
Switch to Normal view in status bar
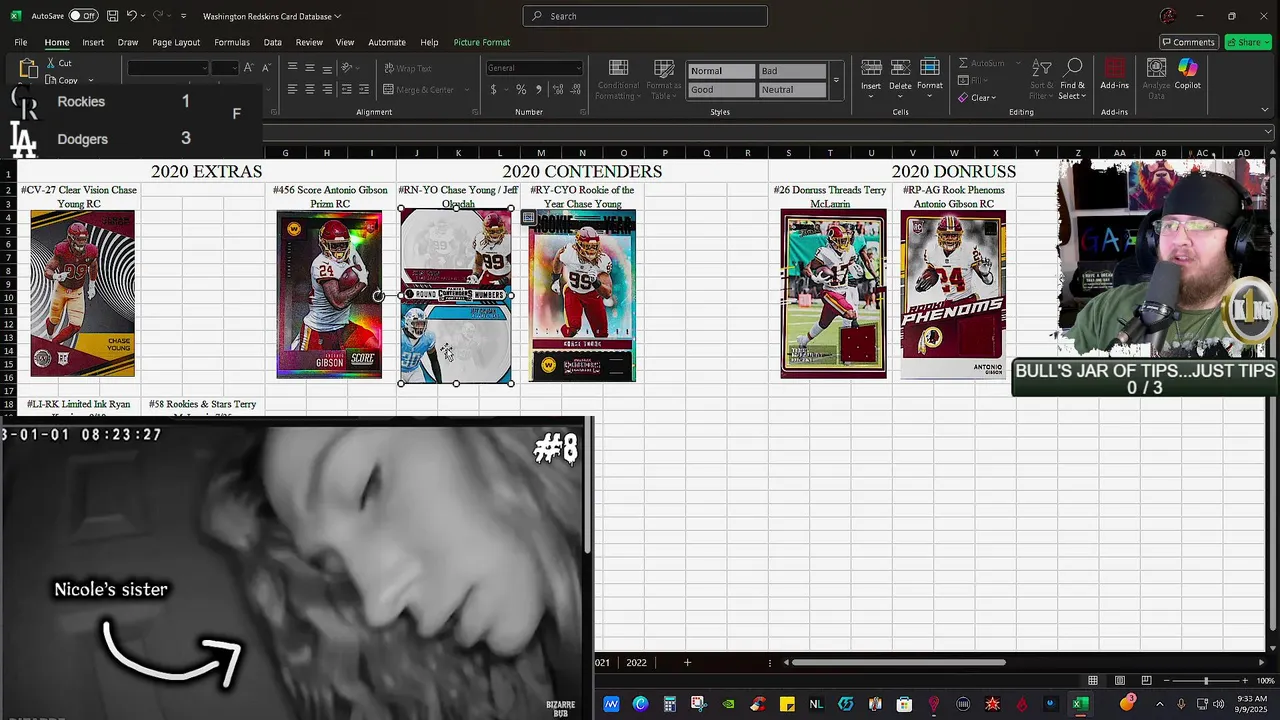point(1093,681)
